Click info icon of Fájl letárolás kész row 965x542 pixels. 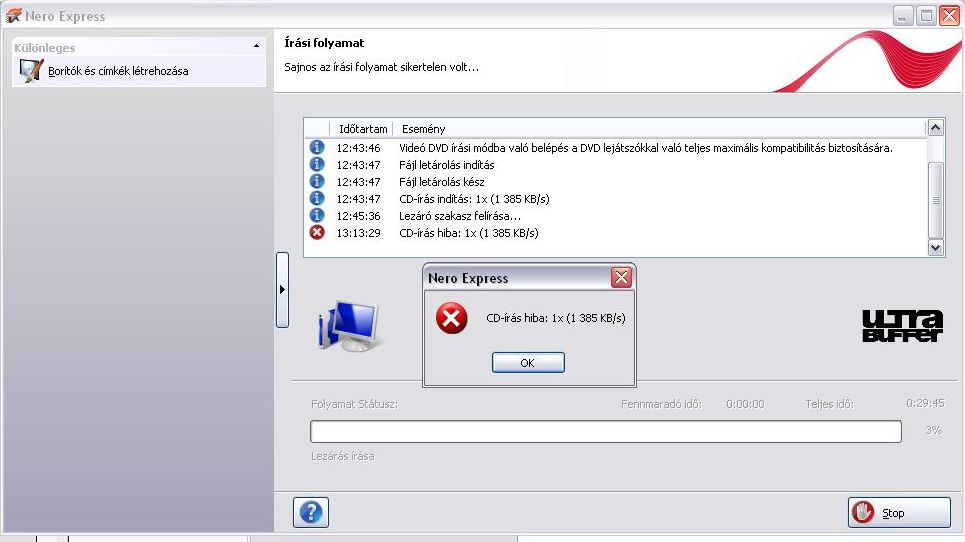tap(317, 181)
